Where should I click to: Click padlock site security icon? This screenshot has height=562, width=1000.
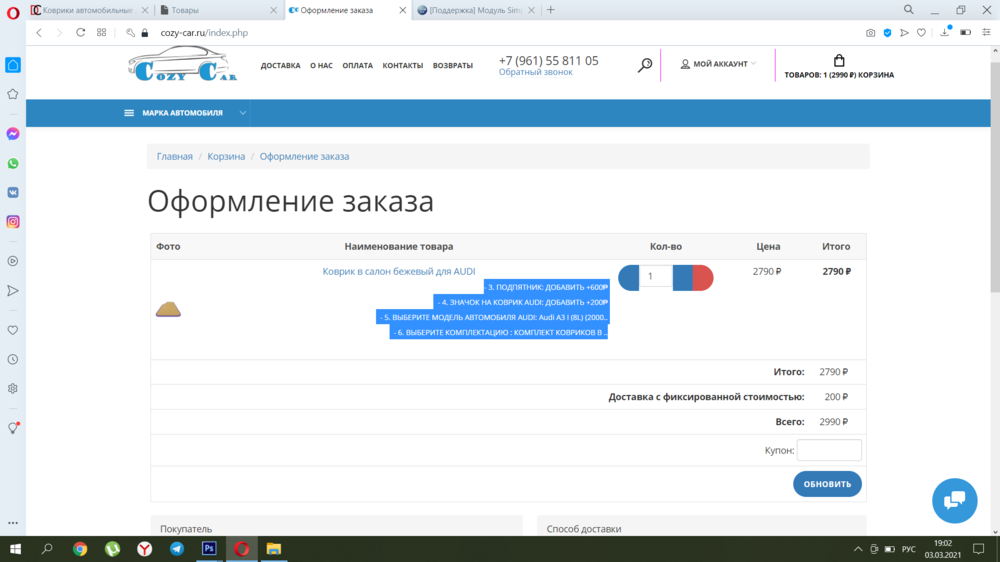(x=145, y=33)
